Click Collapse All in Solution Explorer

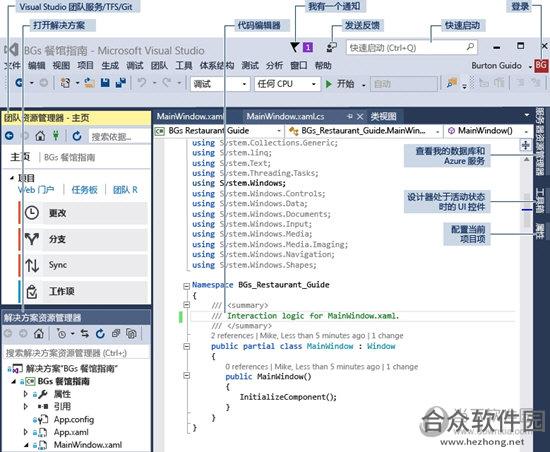tap(116, 333)
